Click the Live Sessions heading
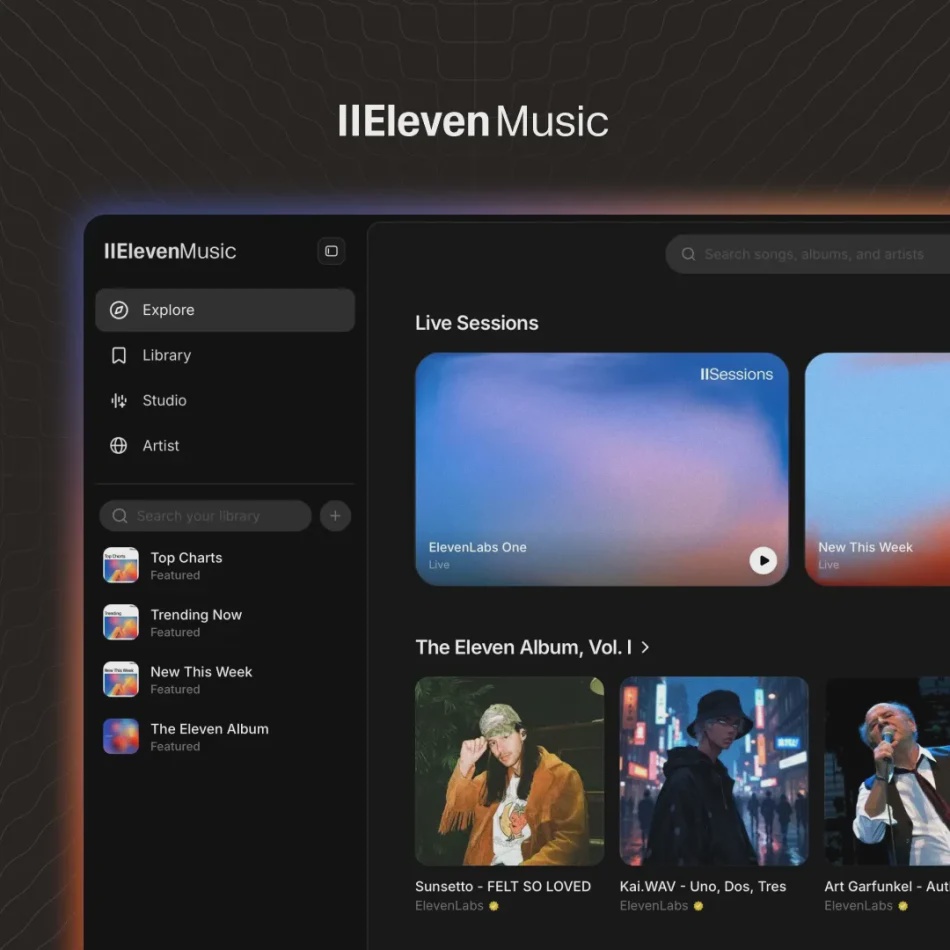This screenshot has height=950, width=950. (477, 323)
